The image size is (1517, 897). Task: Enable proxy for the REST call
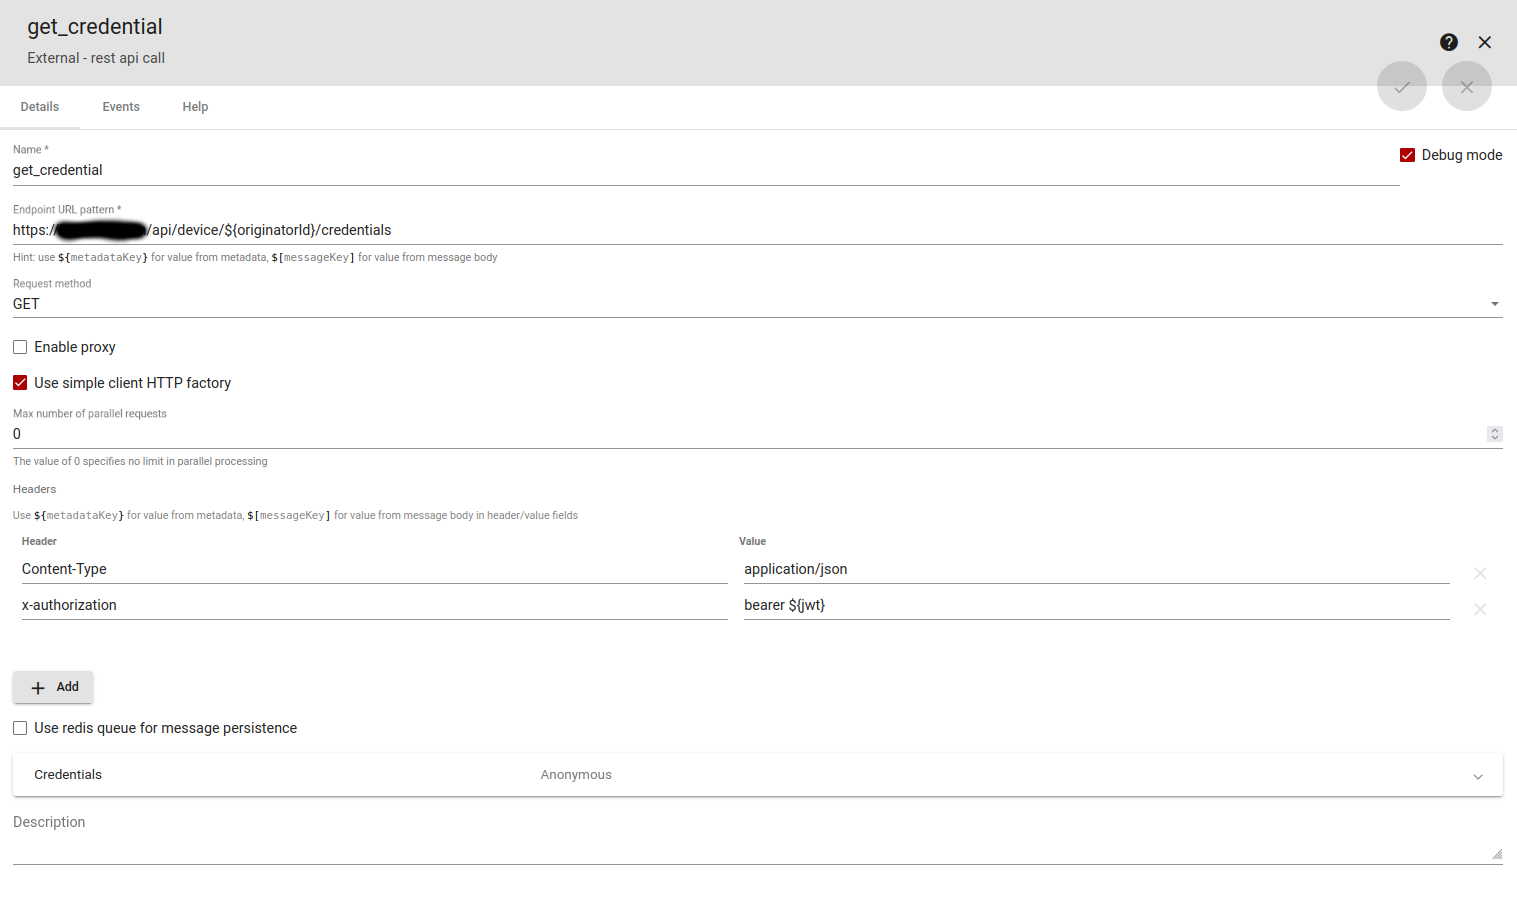pyautogui.click(x=20, y=346)
